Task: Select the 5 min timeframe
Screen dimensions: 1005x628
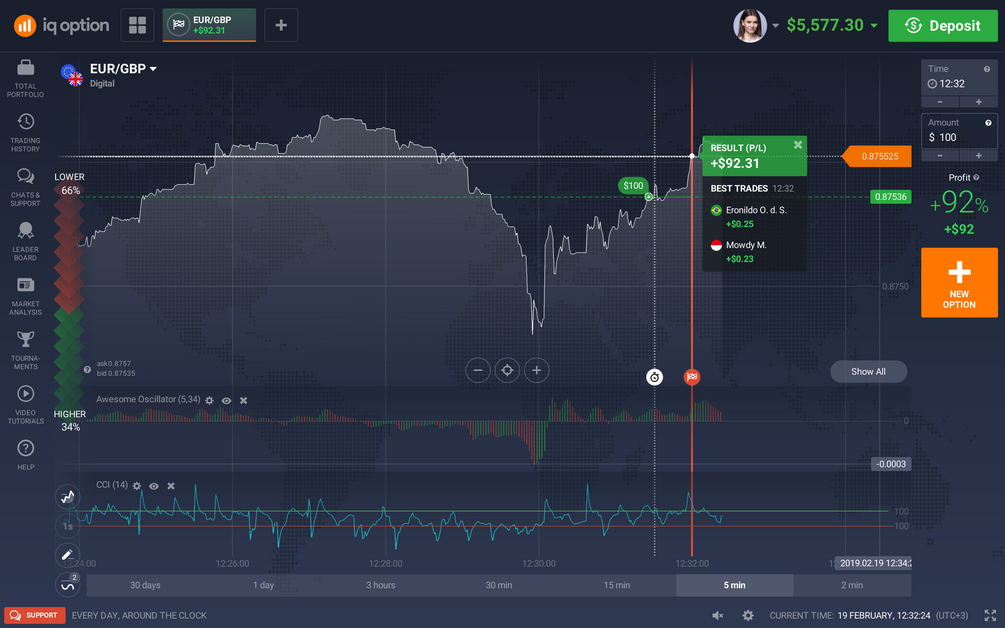Action: tap(735, 585)
